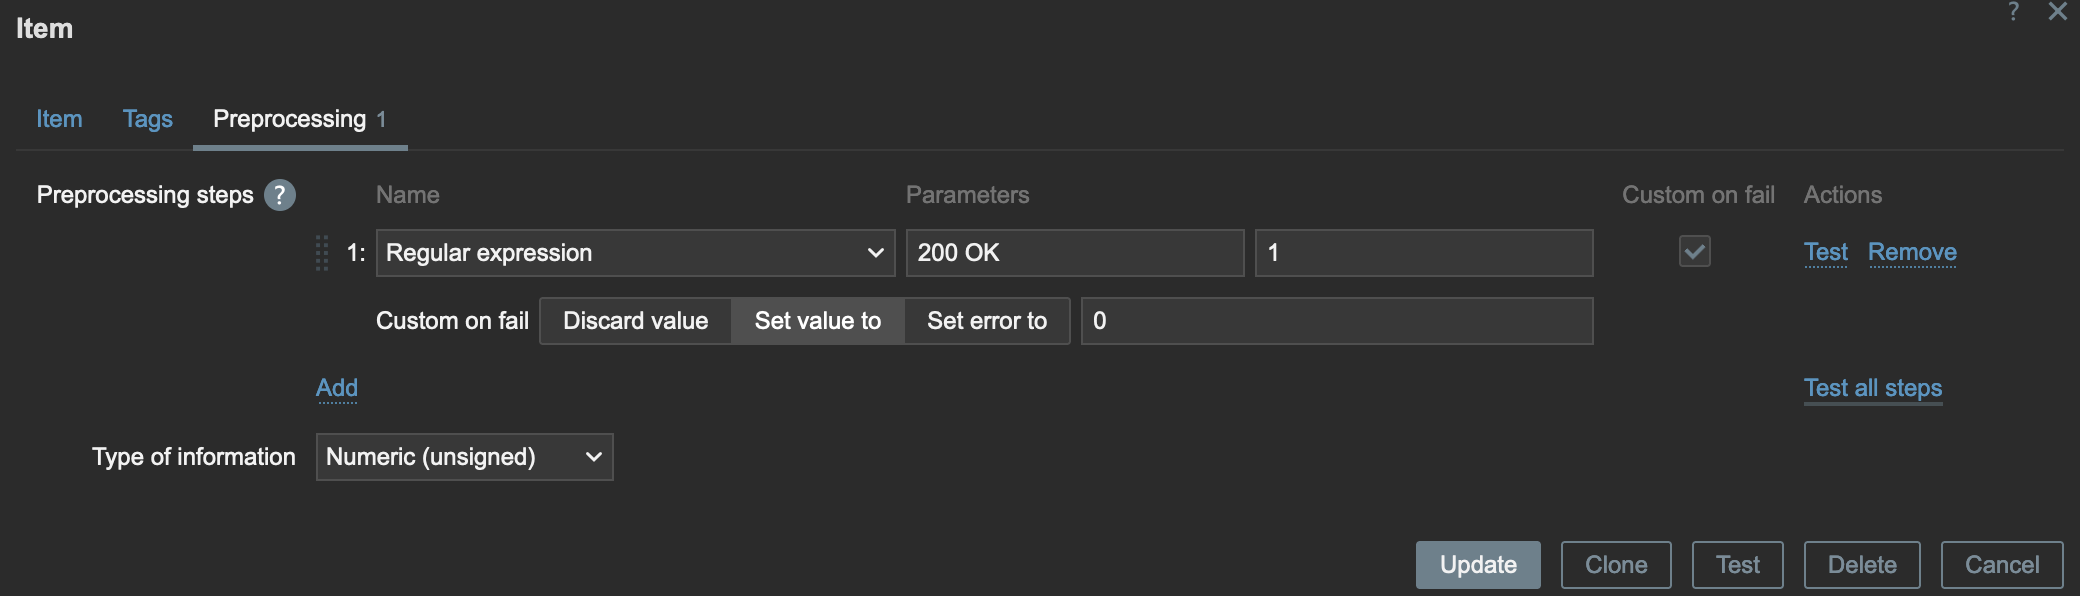Click the dialog help question mark
This screenshot has width=2080, height=596.
click(2013, 12)
